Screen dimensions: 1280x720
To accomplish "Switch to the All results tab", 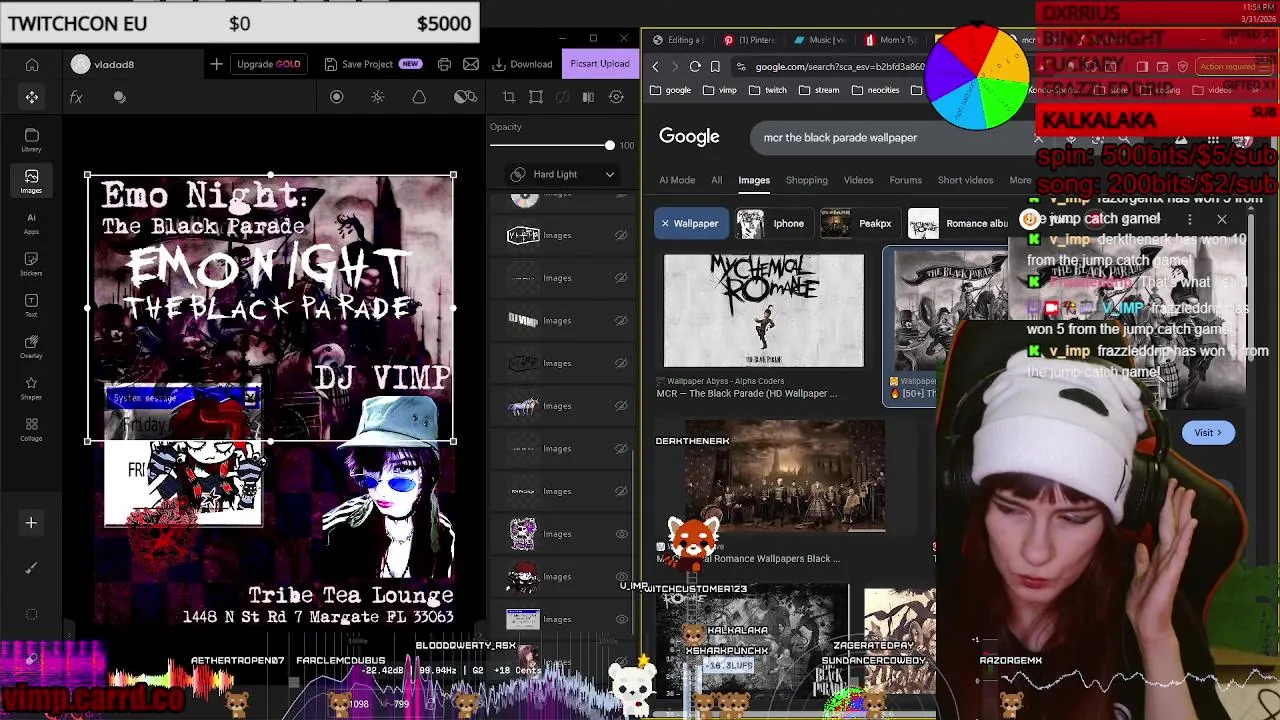I will click(x=716, y=180).
